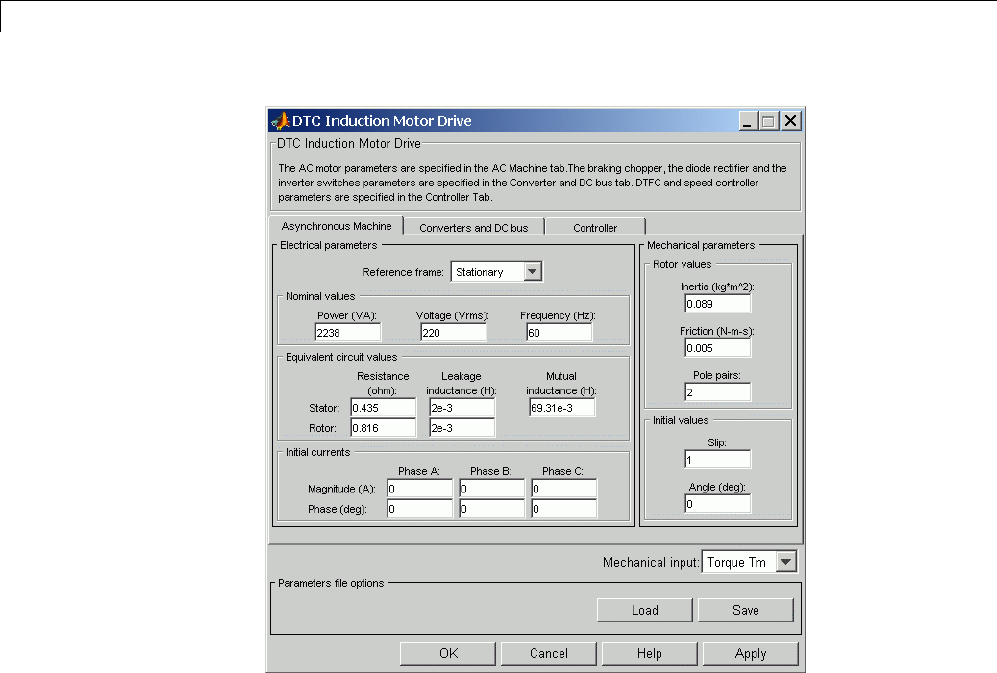Select the Pole pairs field
Viewport: 997px width, 673px height.
tap(718, 392)
